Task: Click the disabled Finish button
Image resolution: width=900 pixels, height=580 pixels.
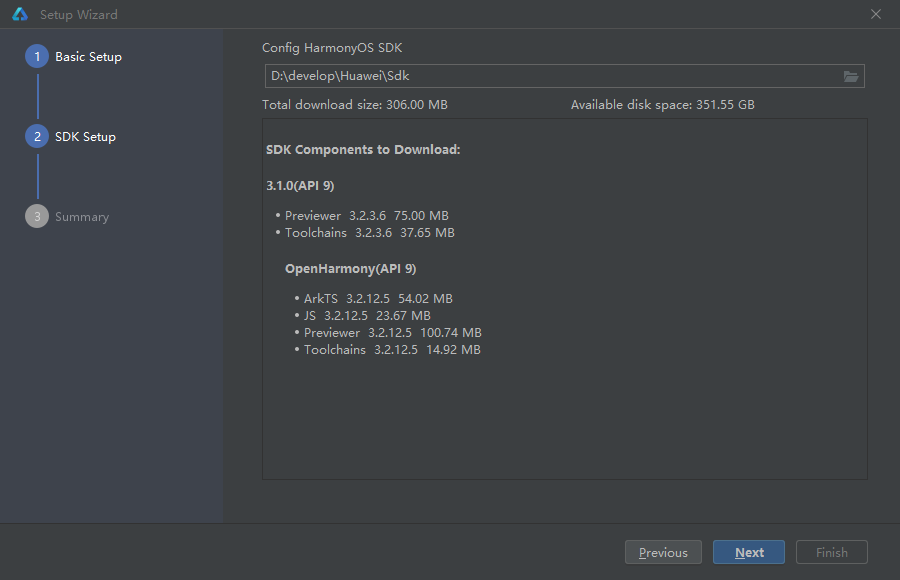Action: click(832, 552)
